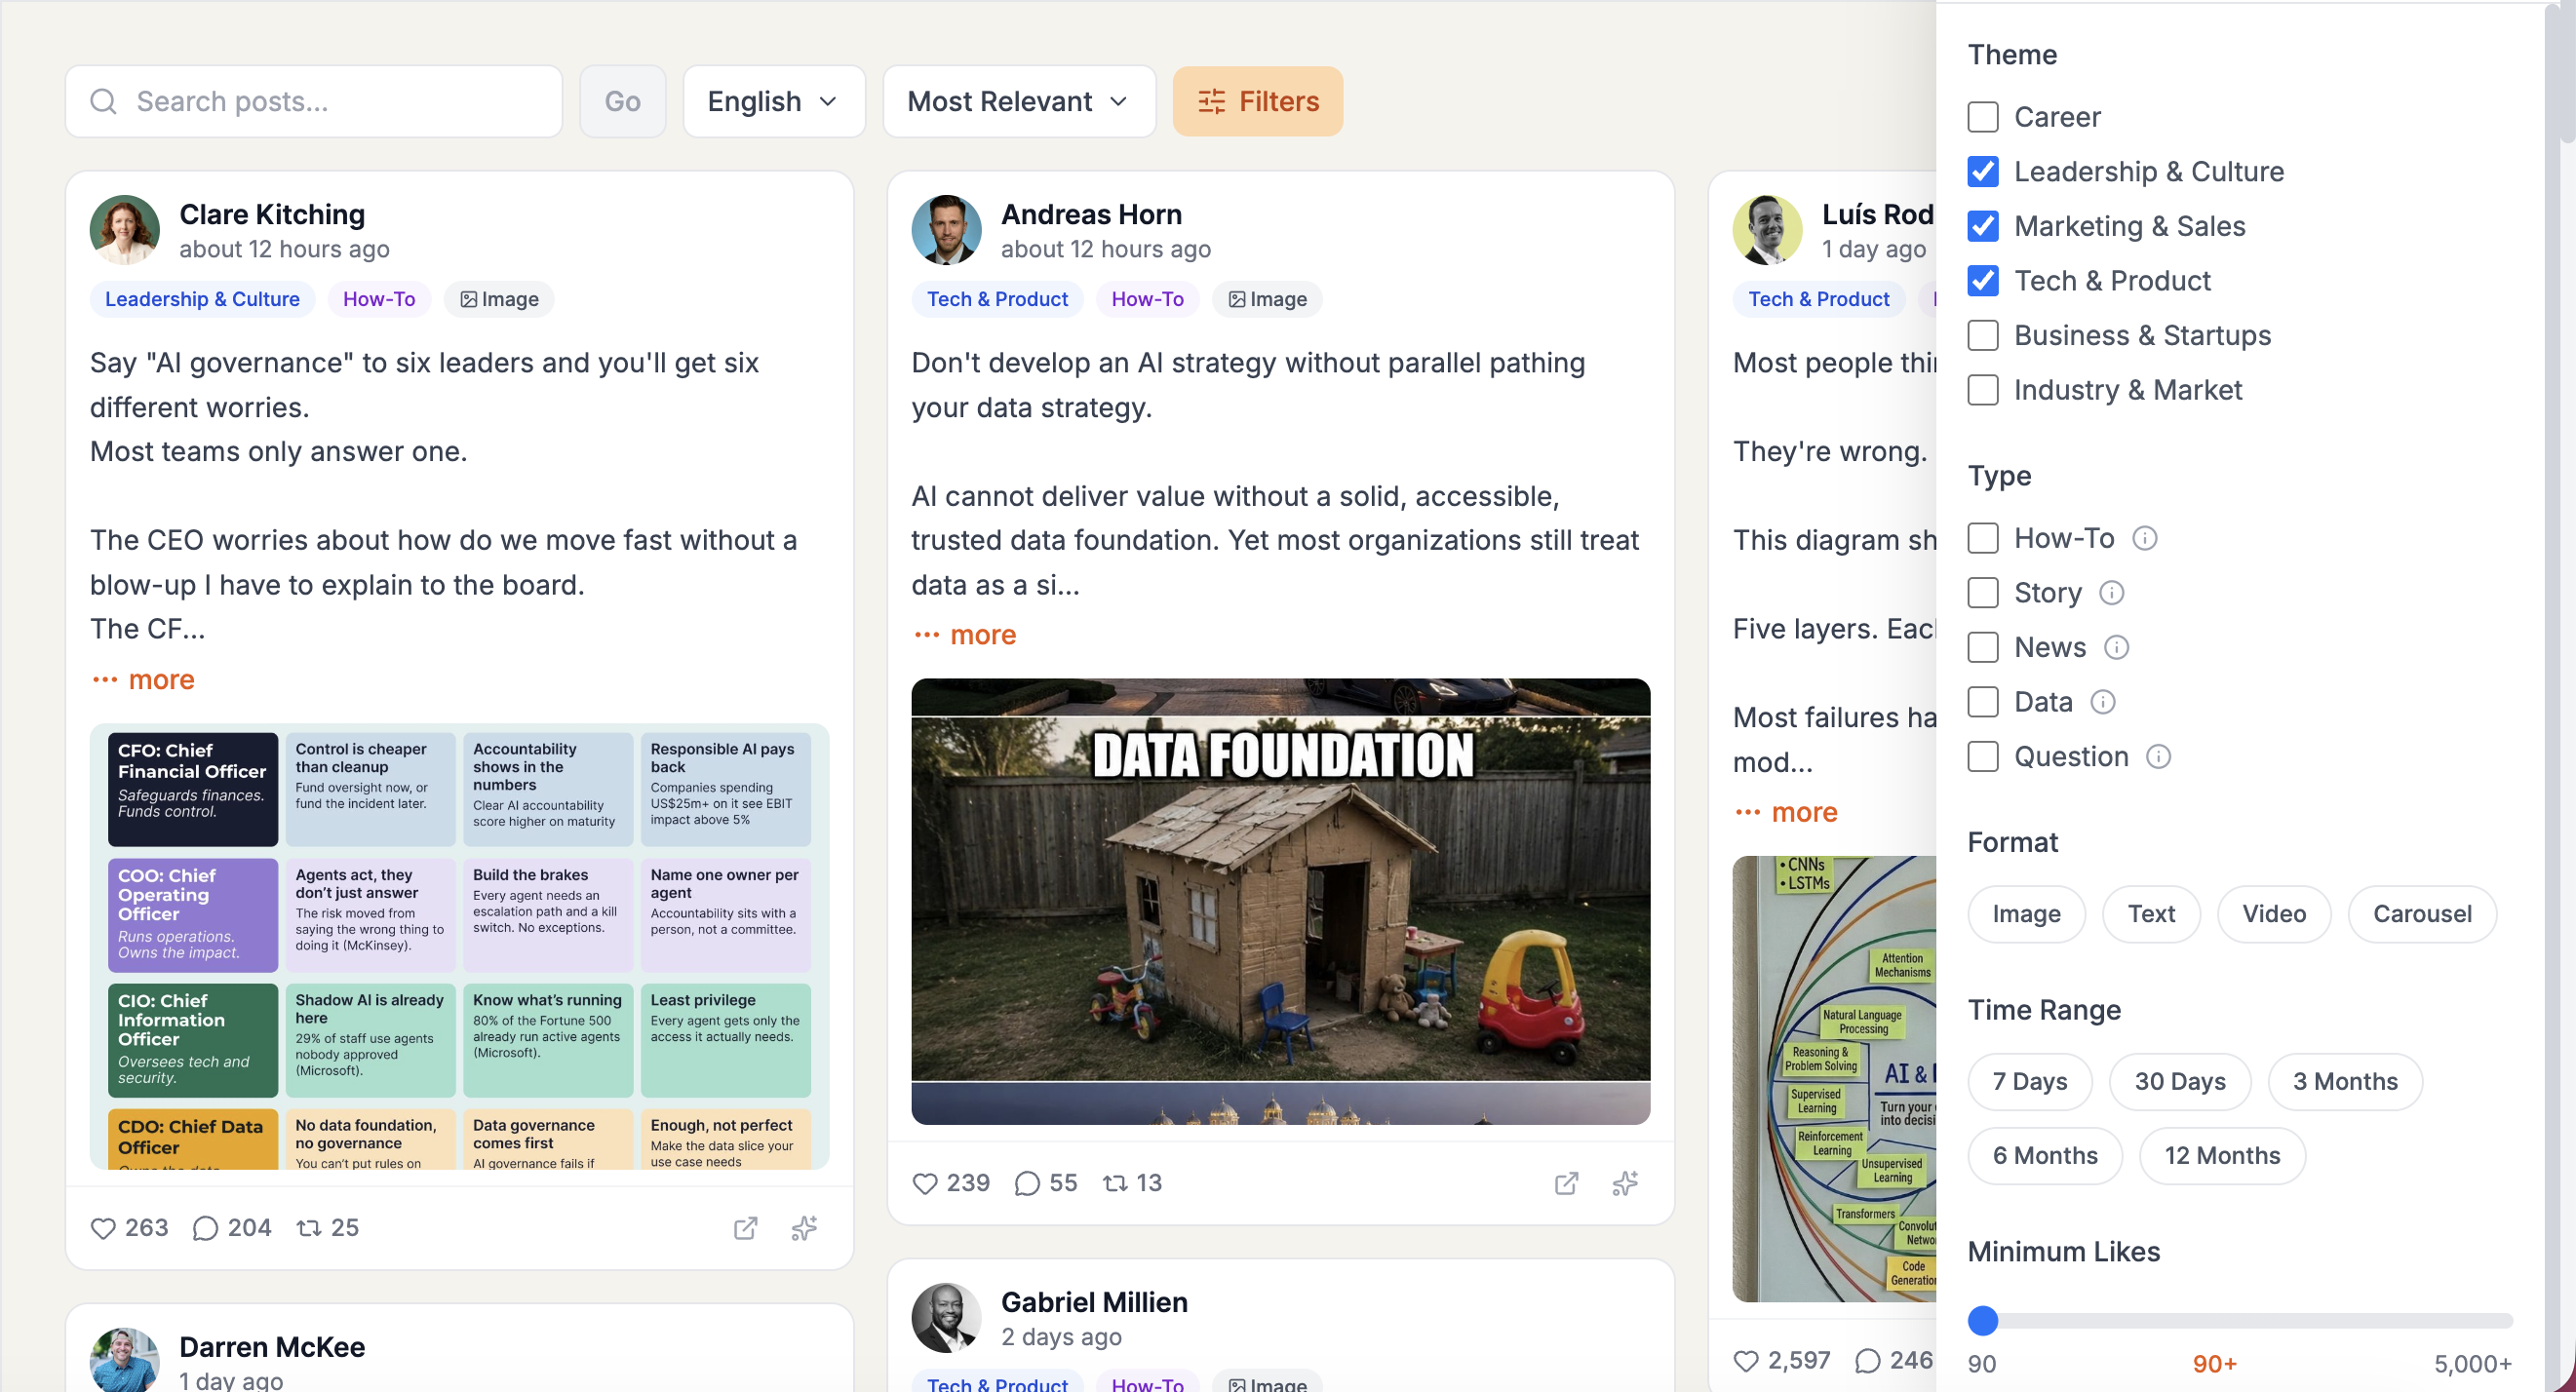Screen dimensions: 2576x1392
Task: Show info for Story type
Action: click(2112, 593)
